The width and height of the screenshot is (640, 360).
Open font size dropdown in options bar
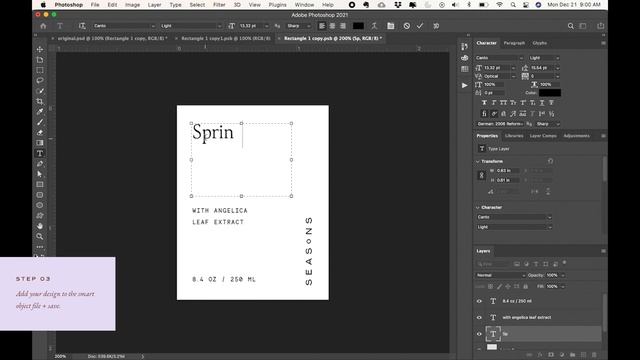267,26
